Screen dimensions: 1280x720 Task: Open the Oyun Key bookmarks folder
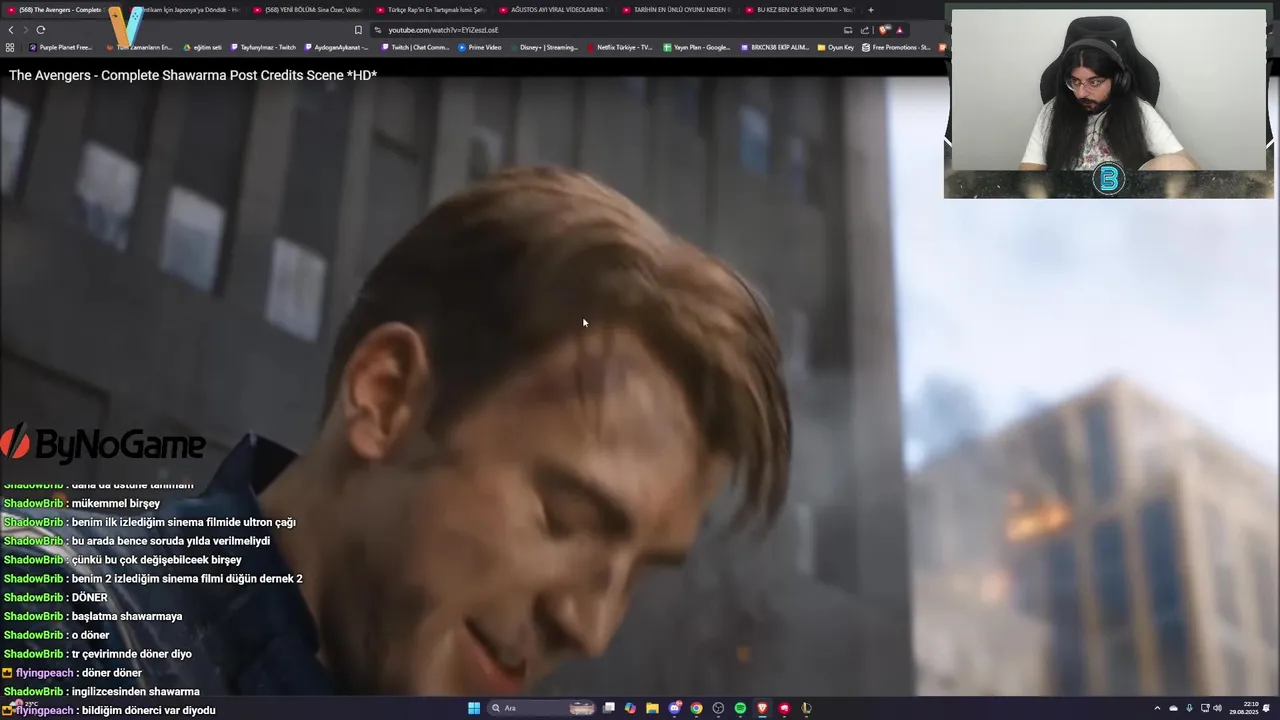point(836,47)
